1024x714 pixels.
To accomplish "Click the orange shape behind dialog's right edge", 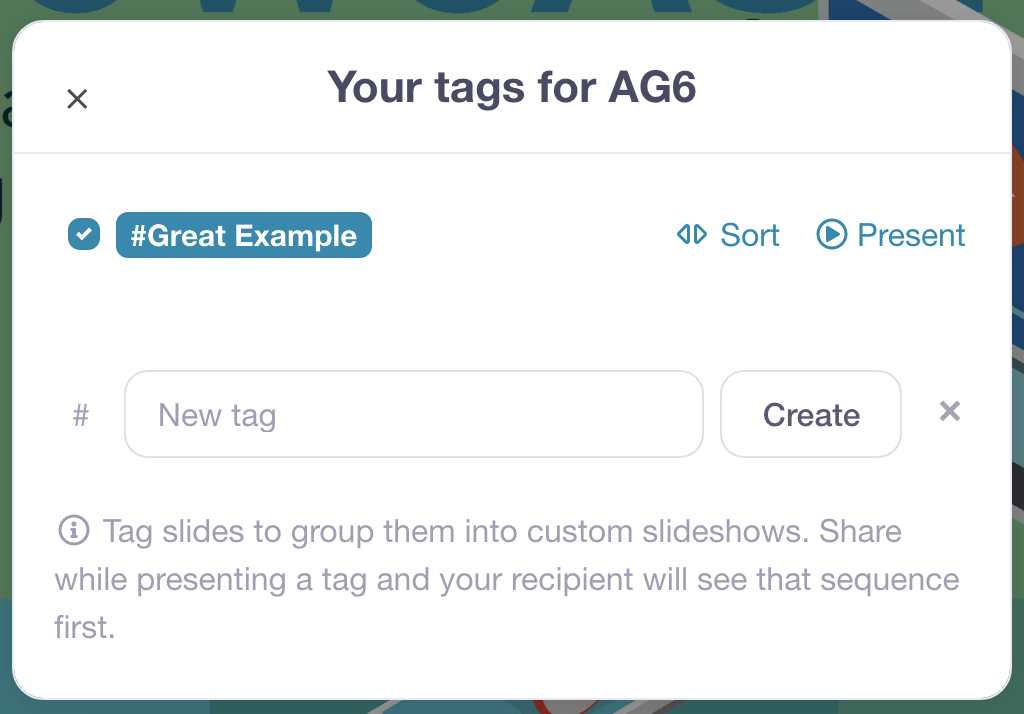I will 1017,196.
